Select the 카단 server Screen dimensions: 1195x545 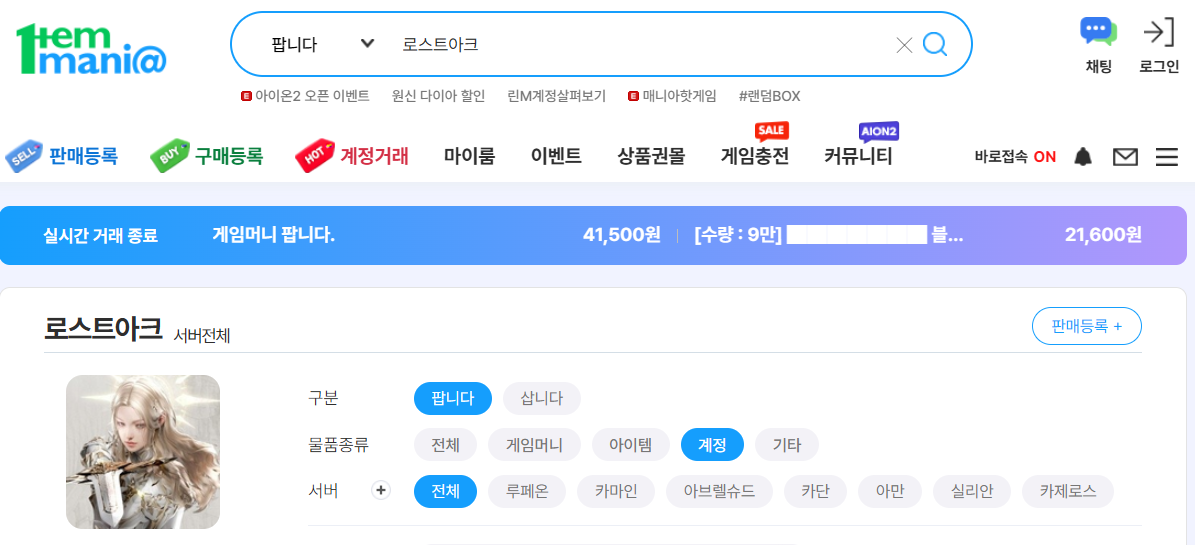[815, 492]
